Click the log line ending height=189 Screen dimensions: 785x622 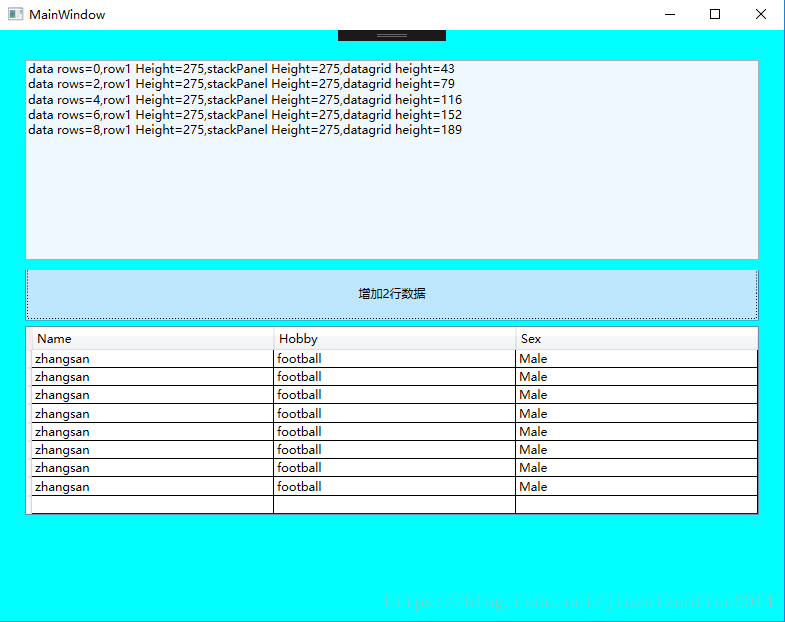(x=245, y=130)
